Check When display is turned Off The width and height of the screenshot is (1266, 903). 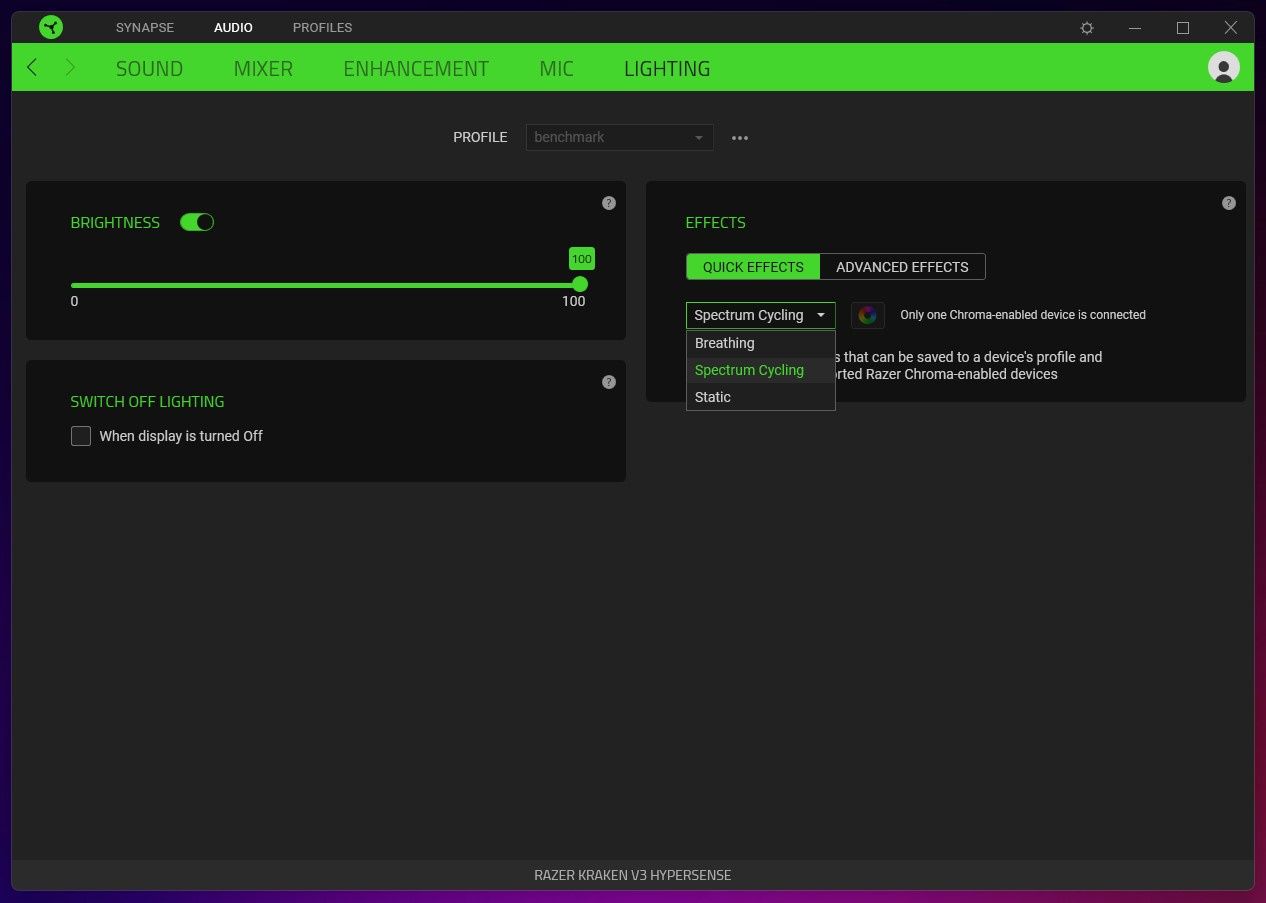pyautogui.click(x=81, y=436)
